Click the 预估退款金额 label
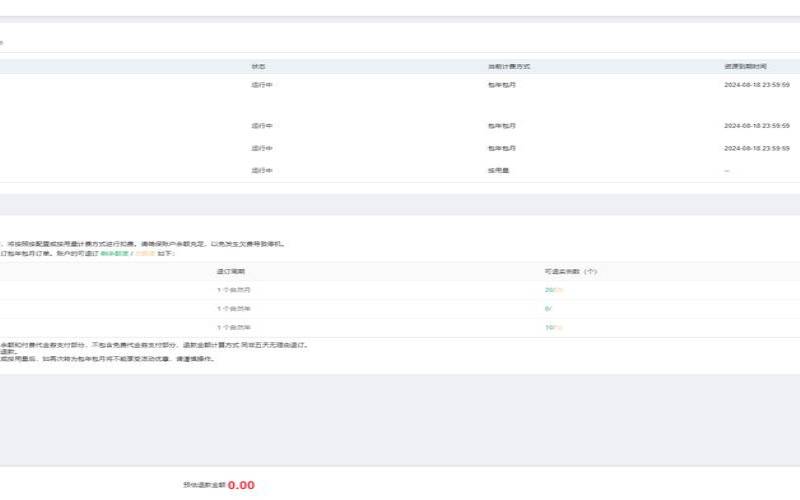The image size is (800, 500). coord(203,485)
